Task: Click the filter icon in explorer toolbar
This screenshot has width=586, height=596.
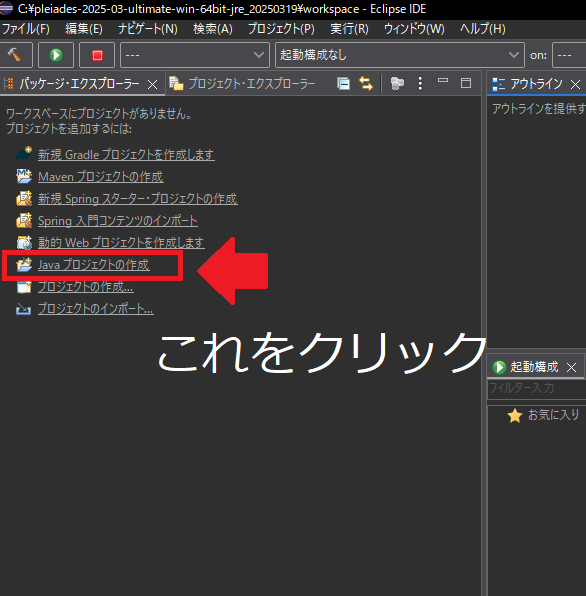Action: click(x=397, y=83)
